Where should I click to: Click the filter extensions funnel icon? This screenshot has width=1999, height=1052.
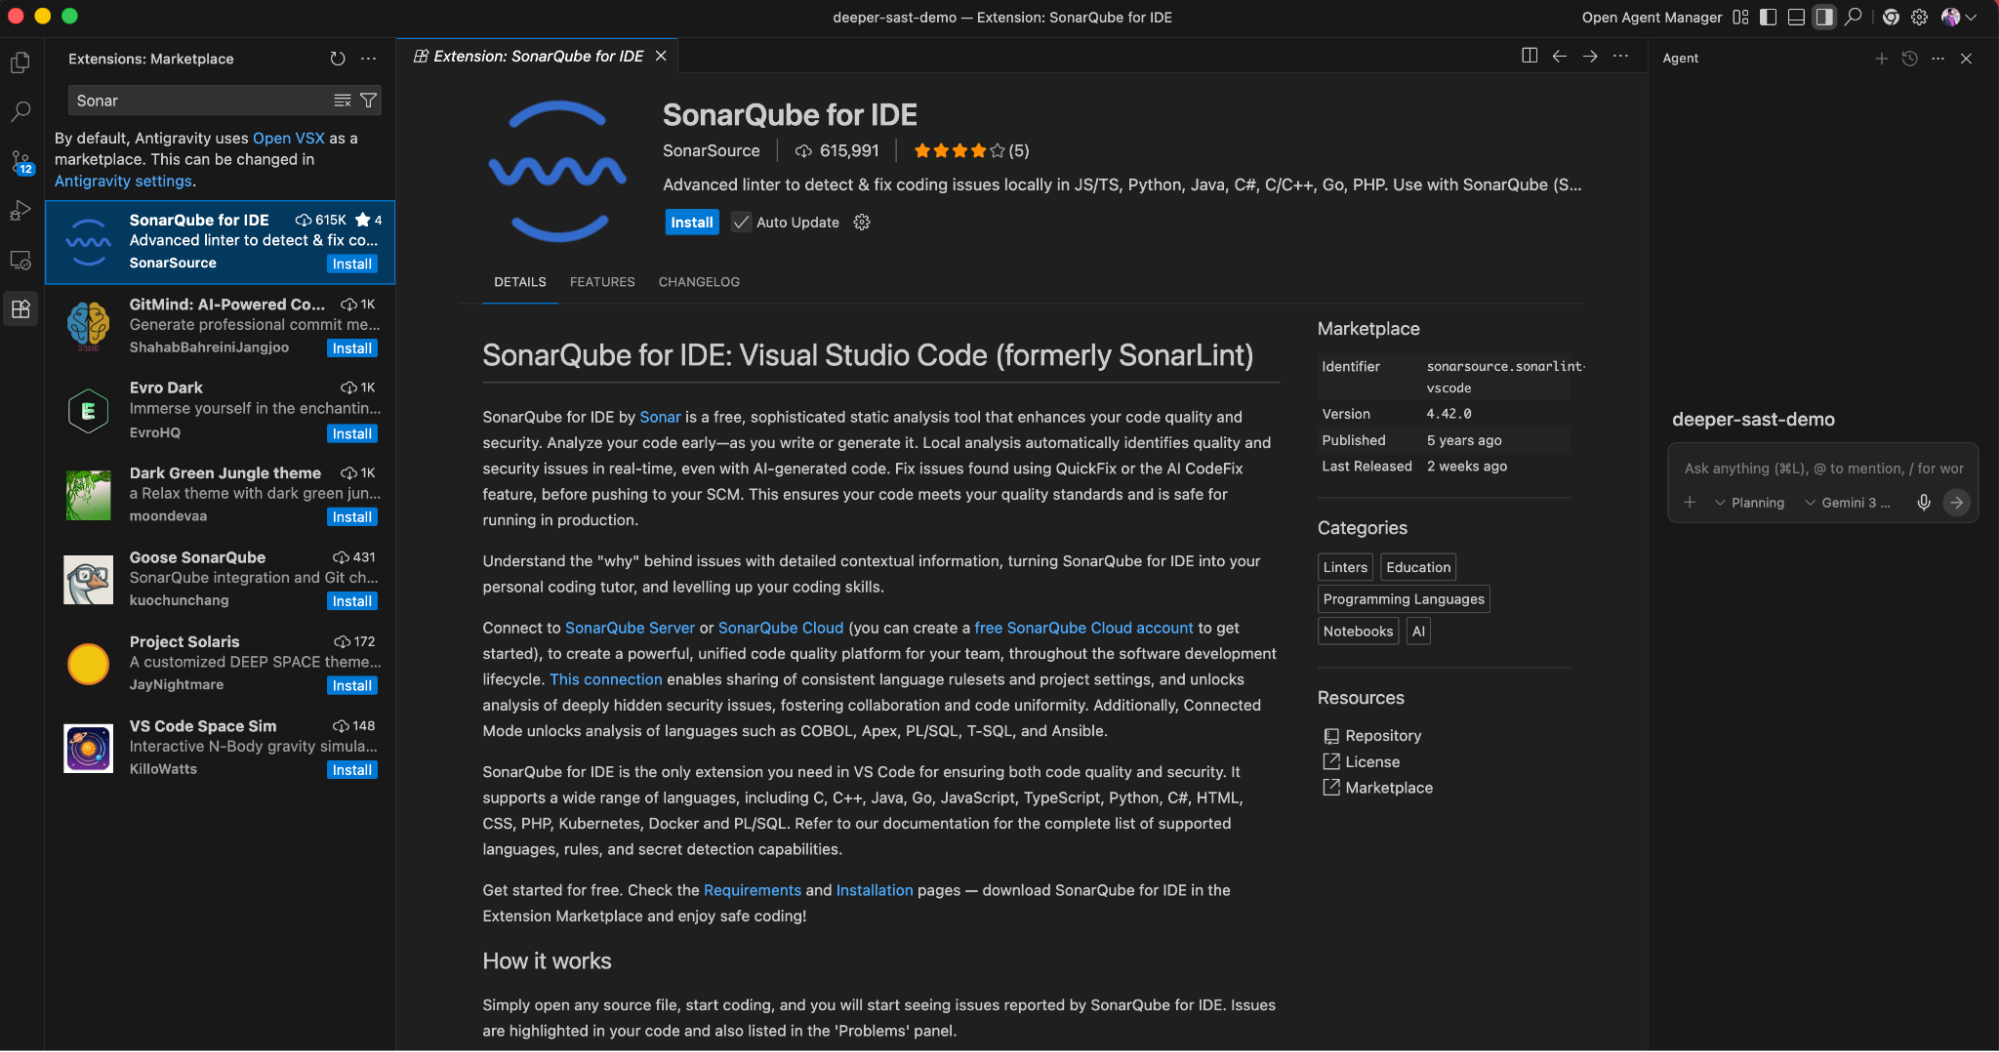point(369,100)
